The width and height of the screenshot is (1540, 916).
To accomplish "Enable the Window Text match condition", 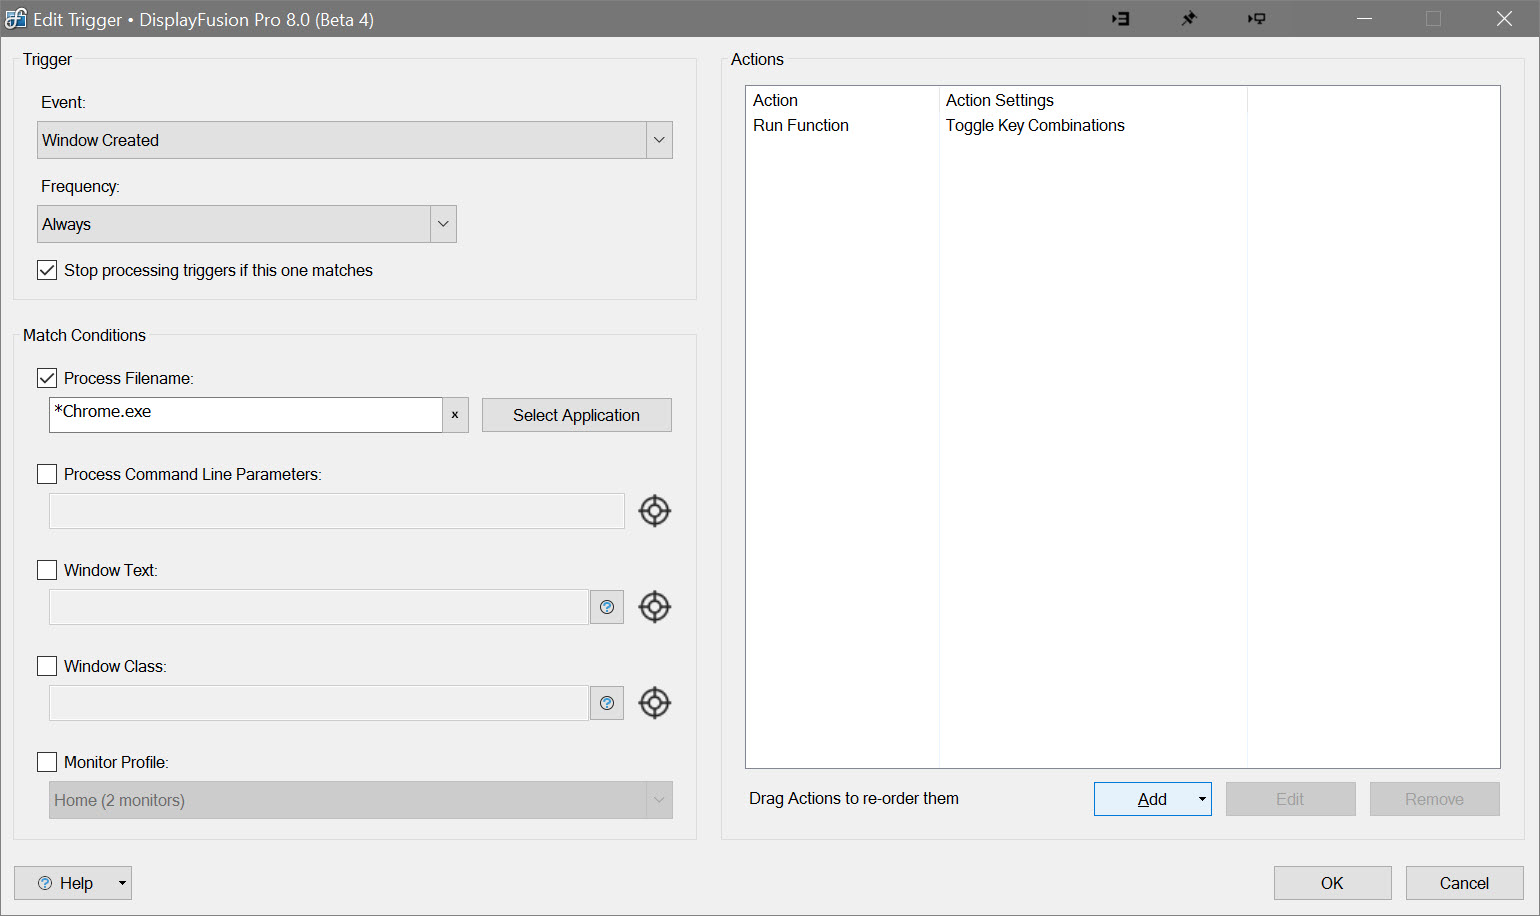I will tap(47, 570).
